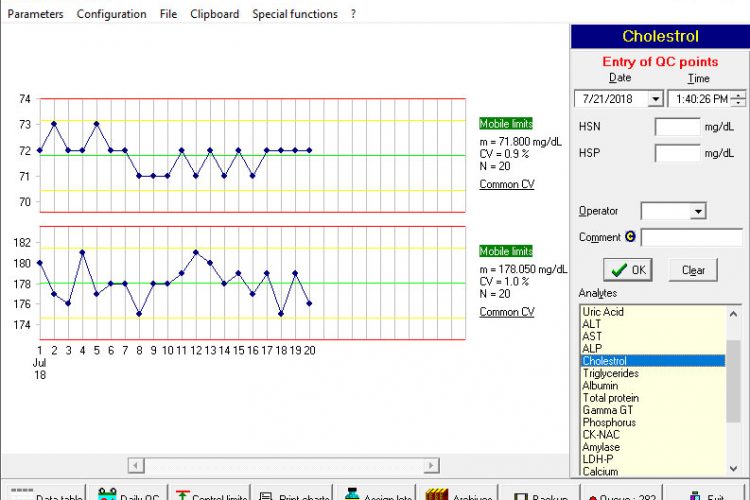The image size is (750, 500).
Task: Open Control limits from bottom toolbar
Action: pyautogui.click(x=210, y=494)
